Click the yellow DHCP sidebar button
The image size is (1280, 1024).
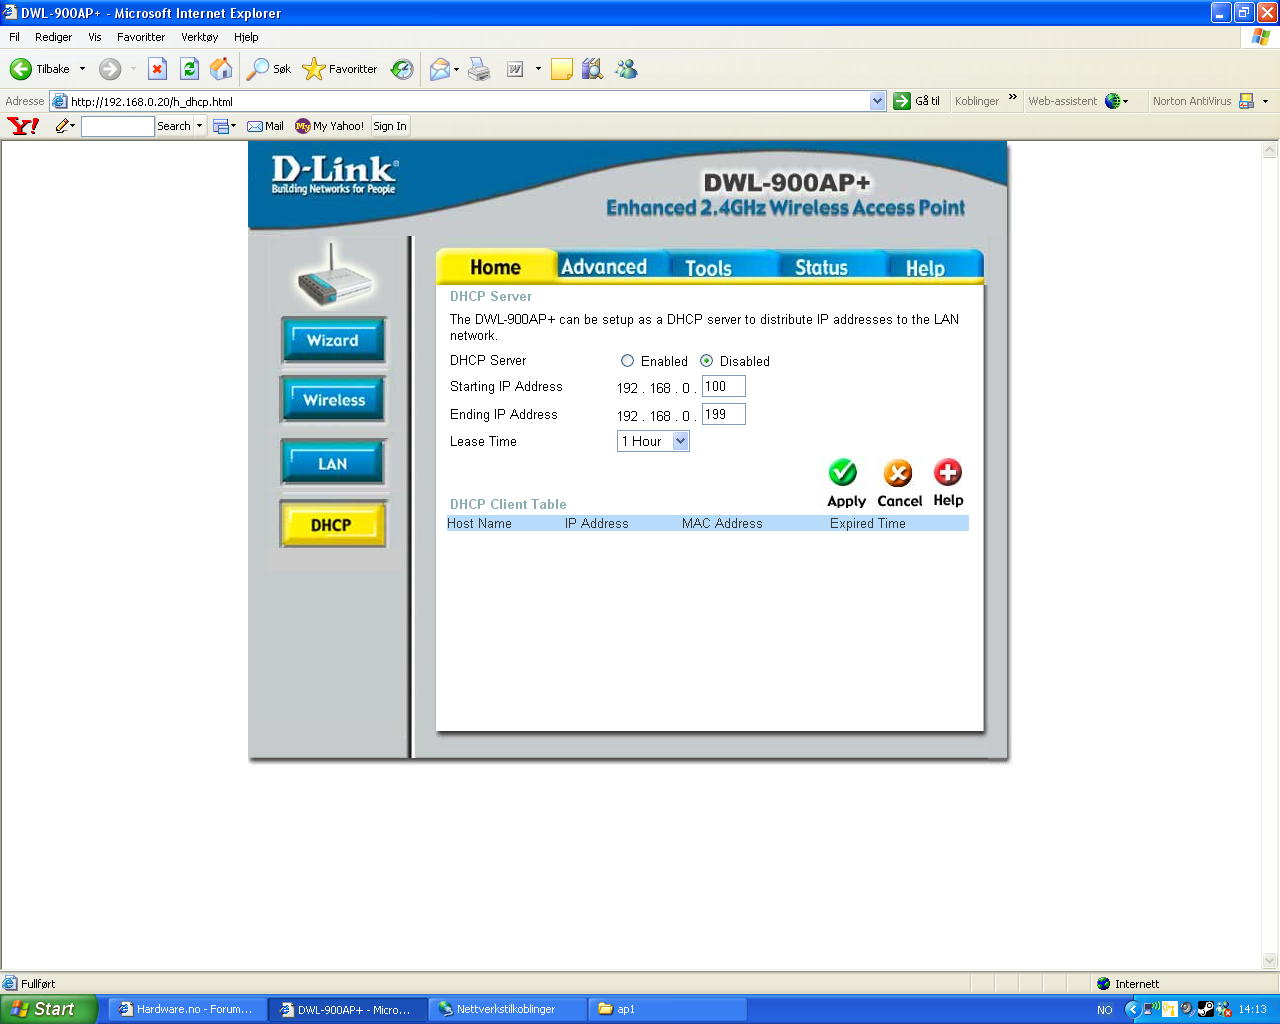(x=332, y=524)
